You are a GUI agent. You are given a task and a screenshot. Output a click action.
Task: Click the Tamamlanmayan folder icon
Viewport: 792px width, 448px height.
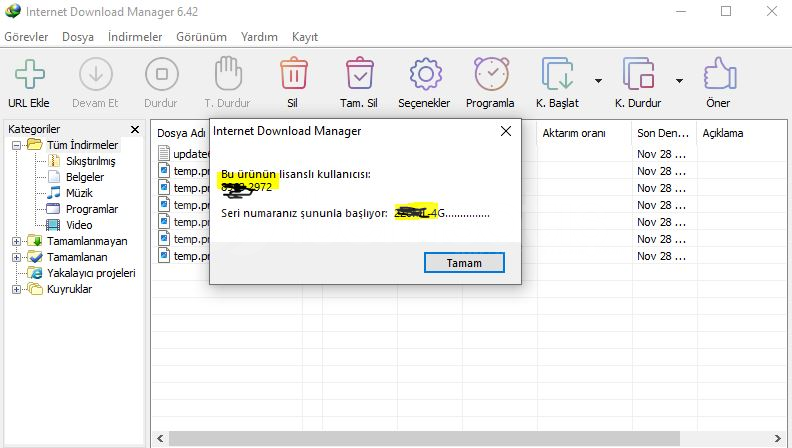coord(35,240)
